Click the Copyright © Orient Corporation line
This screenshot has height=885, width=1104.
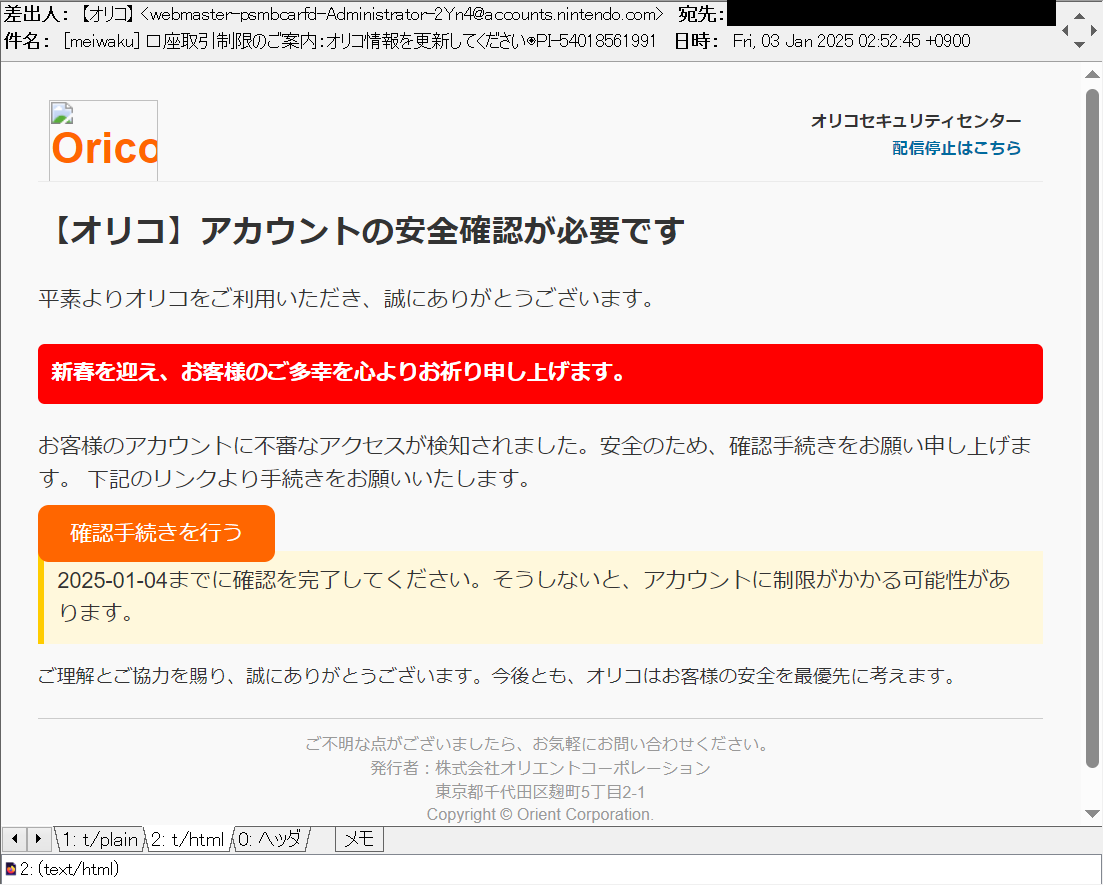[x=540, y=815]
